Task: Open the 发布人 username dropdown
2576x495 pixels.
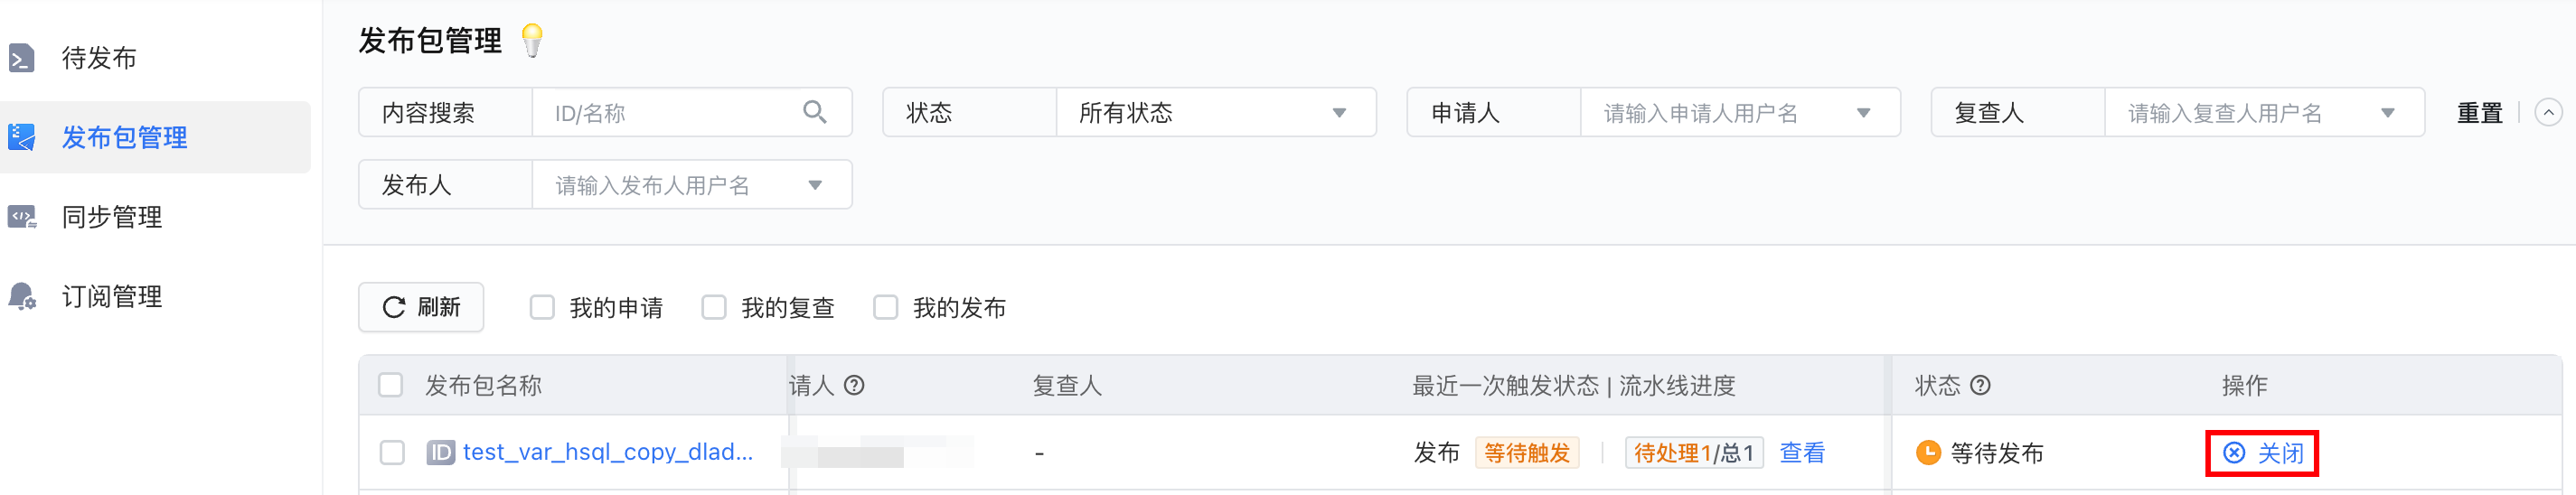Action: click(691, 185)
